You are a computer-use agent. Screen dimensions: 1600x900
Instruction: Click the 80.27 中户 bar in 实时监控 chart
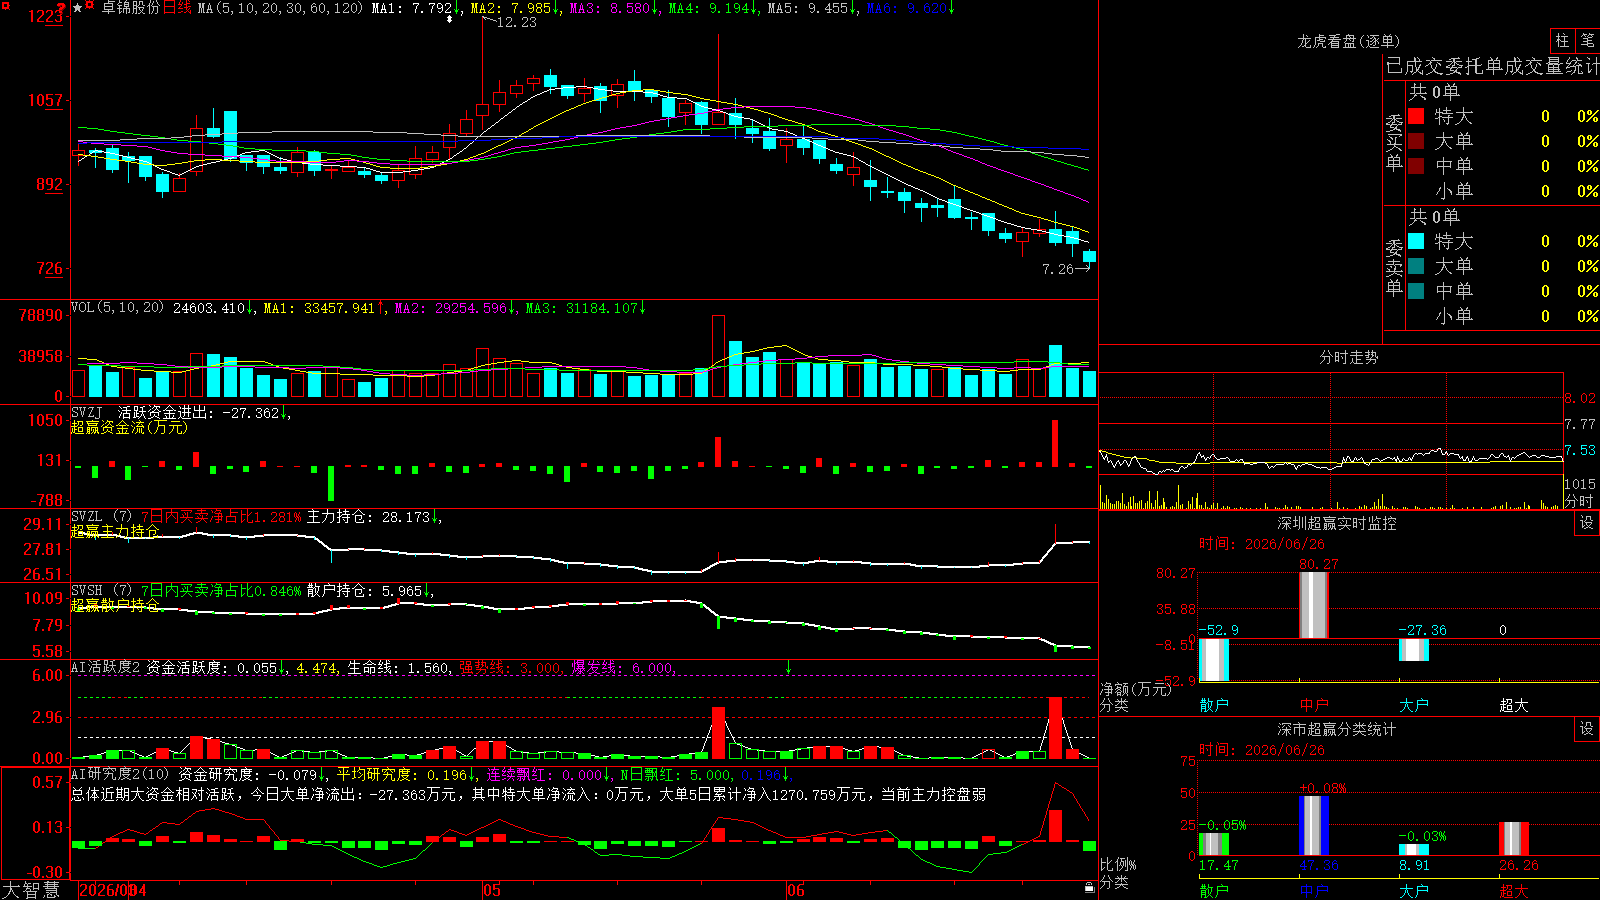1314,605
